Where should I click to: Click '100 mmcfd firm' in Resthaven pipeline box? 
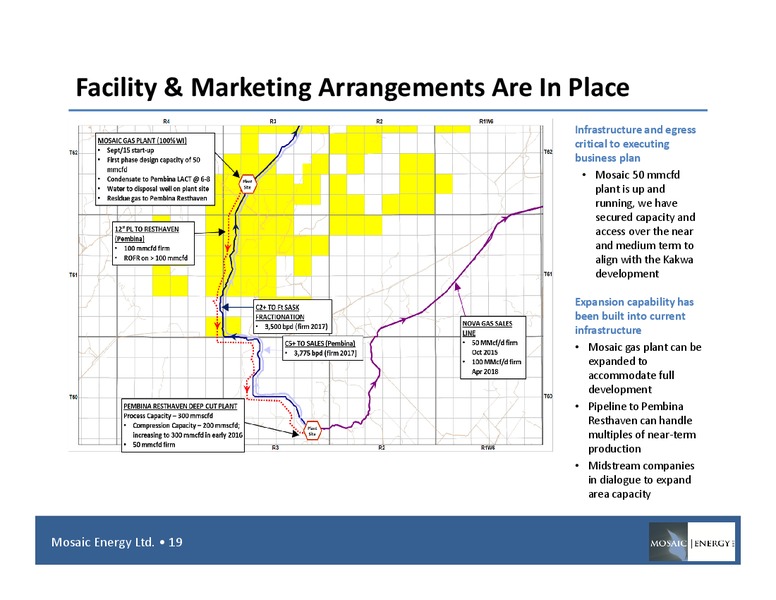point(146,249)
